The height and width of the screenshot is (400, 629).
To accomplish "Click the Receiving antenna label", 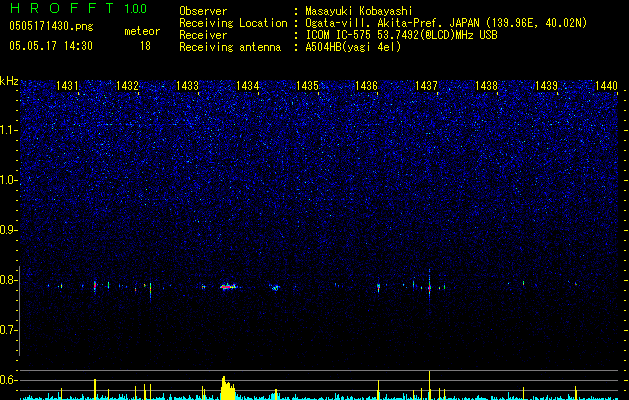I will point(230,47).
